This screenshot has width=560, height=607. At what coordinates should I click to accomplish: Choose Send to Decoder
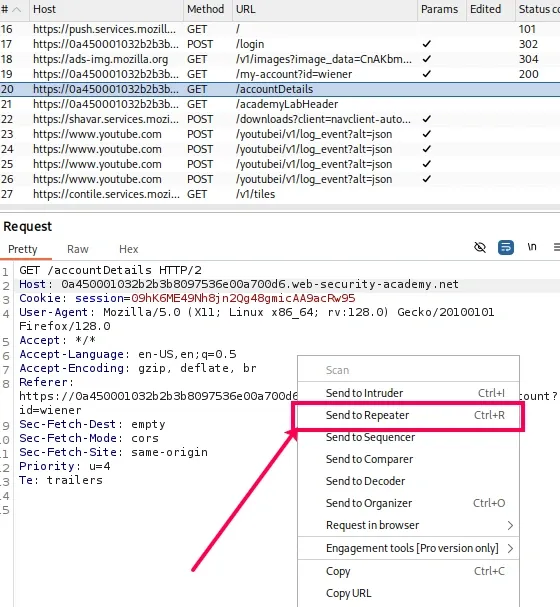click(x=408, y=481)
